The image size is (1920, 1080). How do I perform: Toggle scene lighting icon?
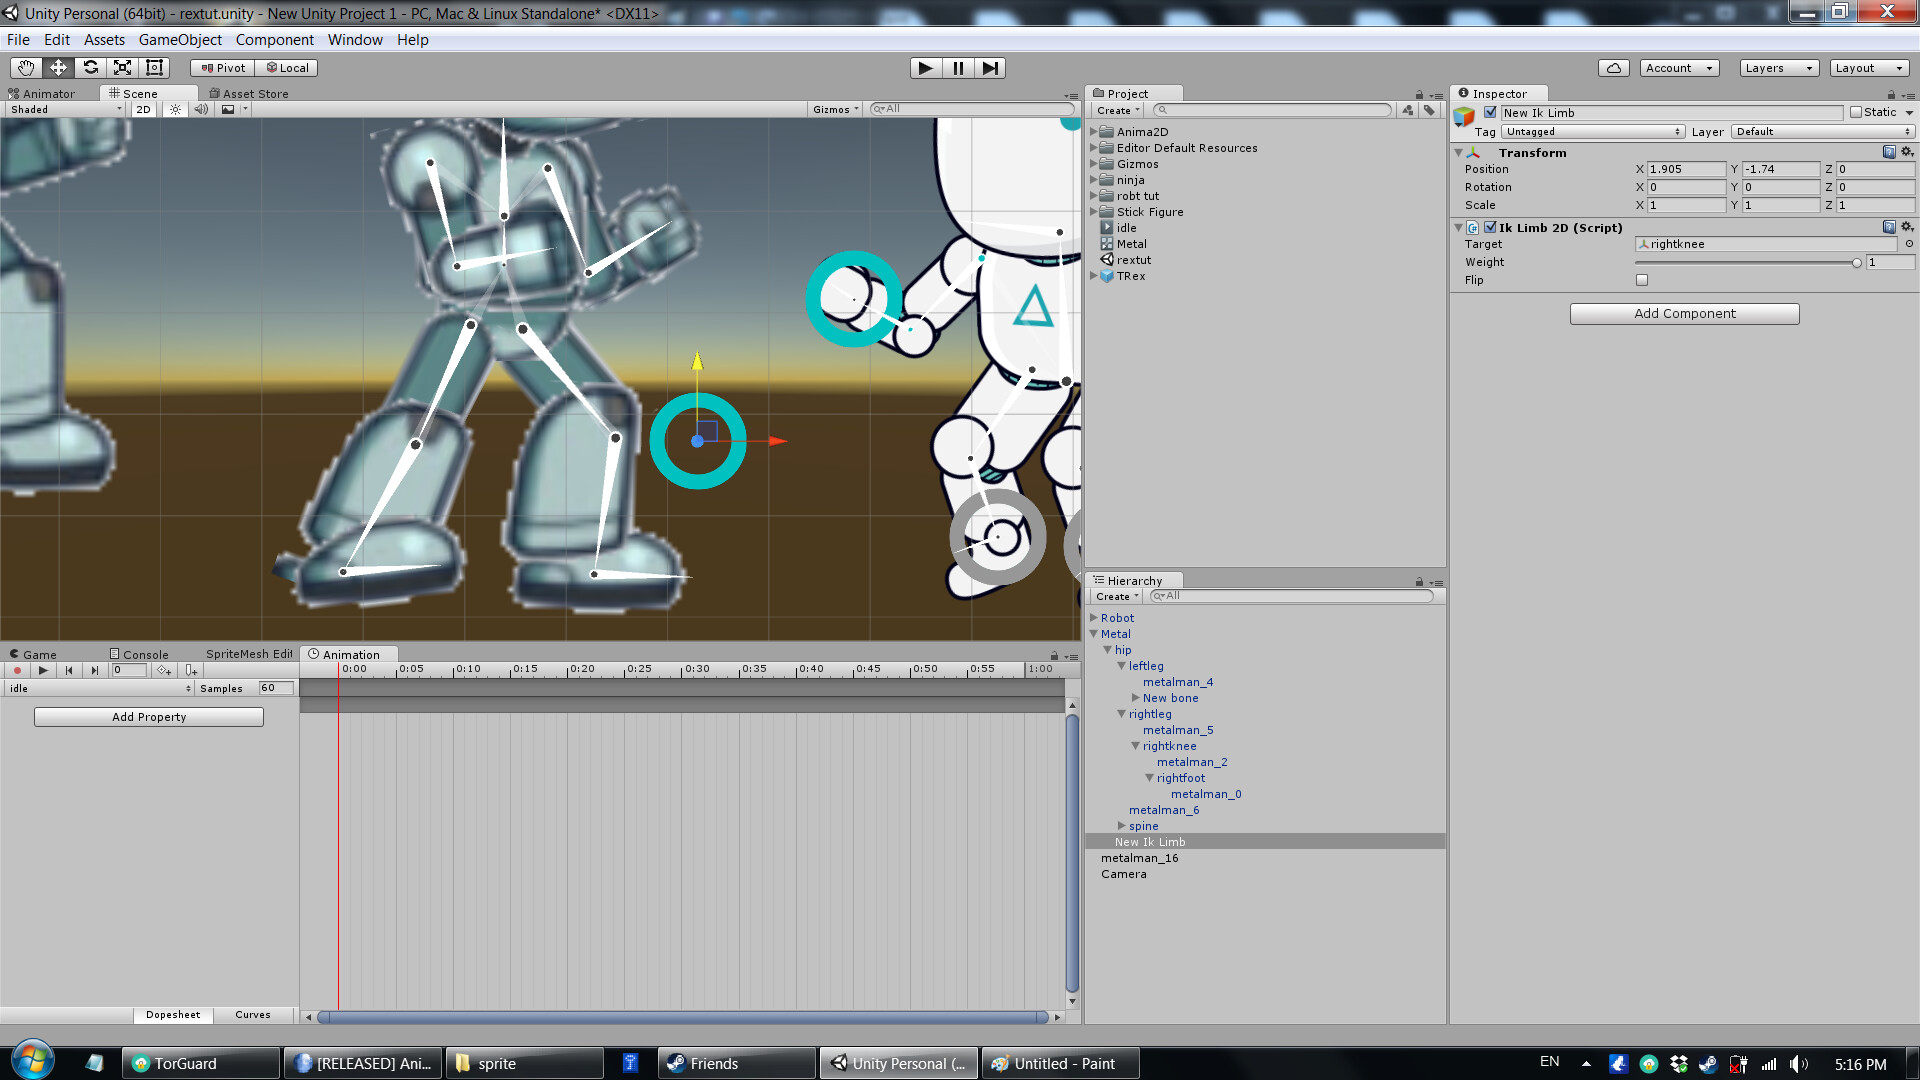click(175, 109)
